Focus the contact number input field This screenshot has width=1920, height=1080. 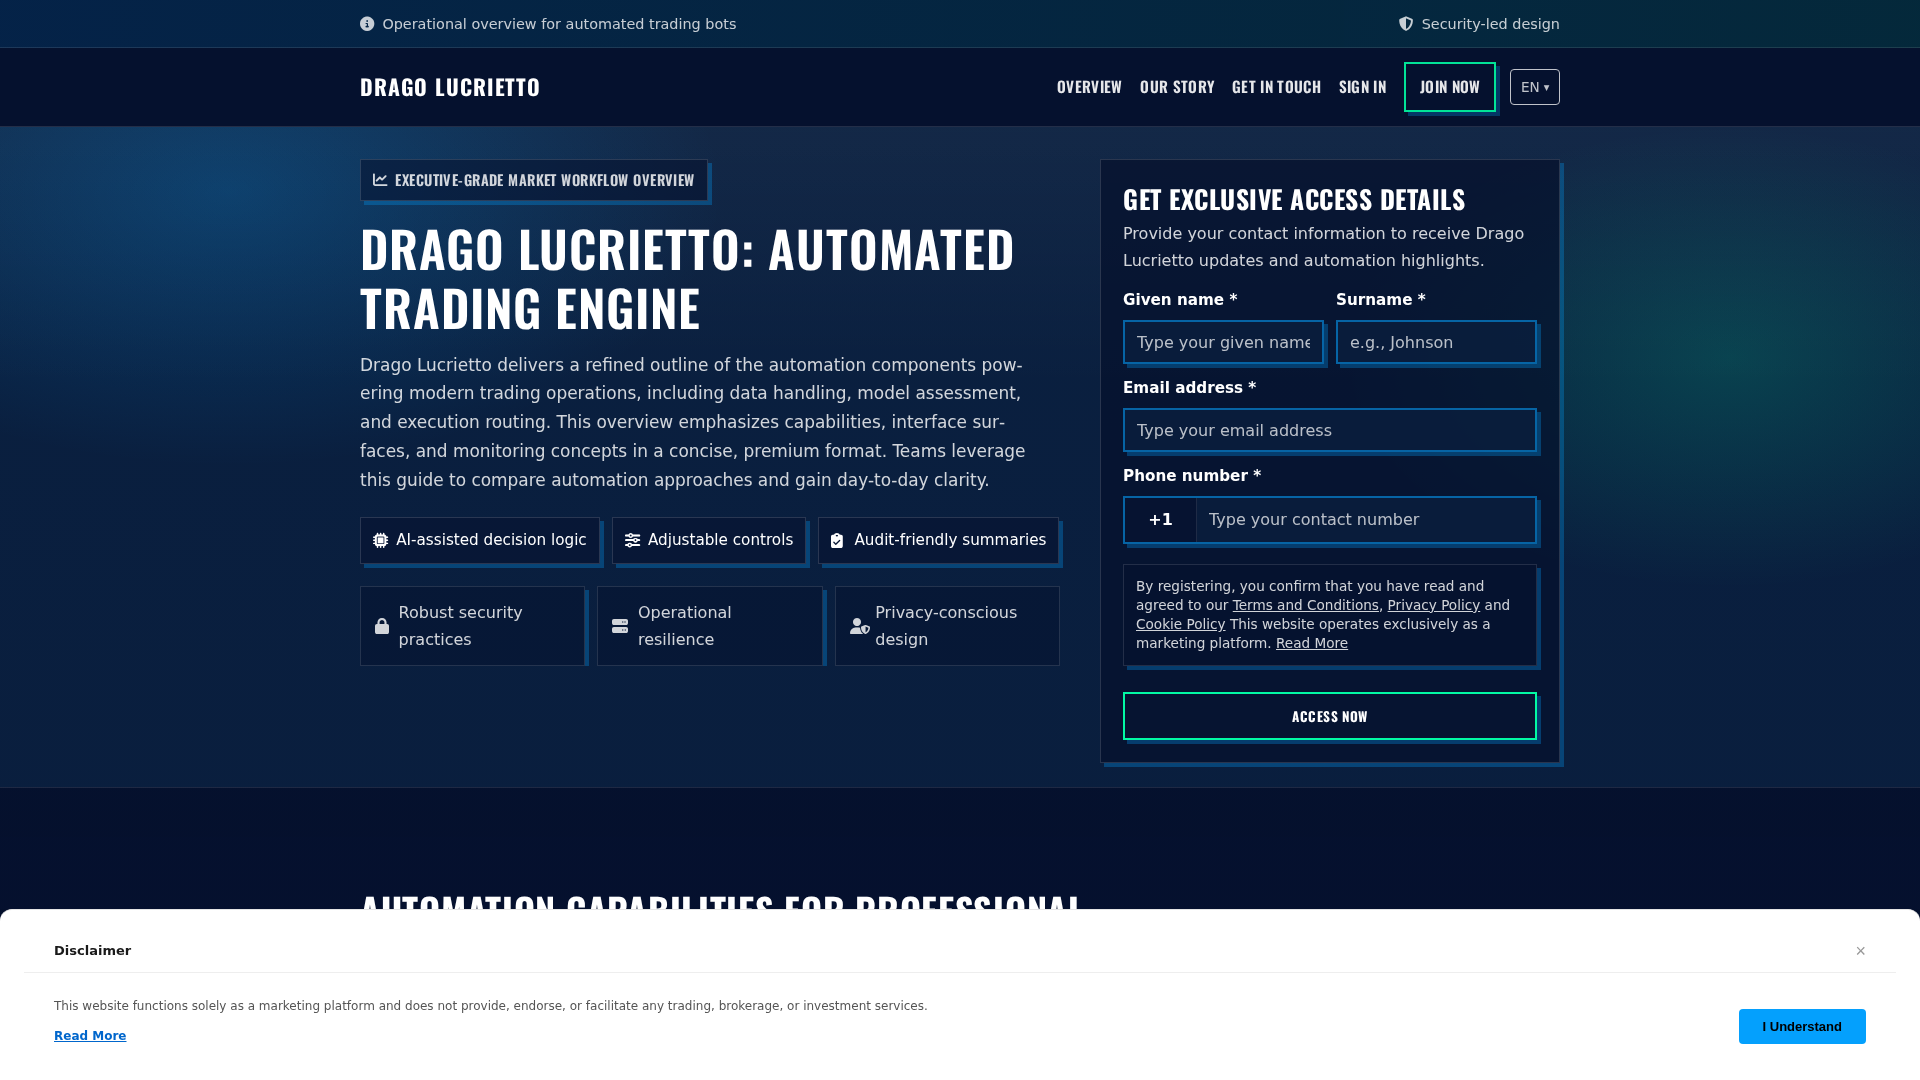pos(1366,520)
